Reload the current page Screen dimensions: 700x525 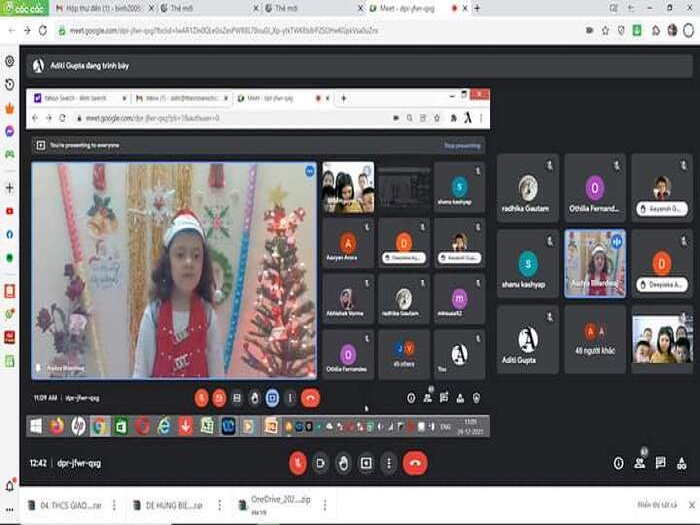(43, 30)
